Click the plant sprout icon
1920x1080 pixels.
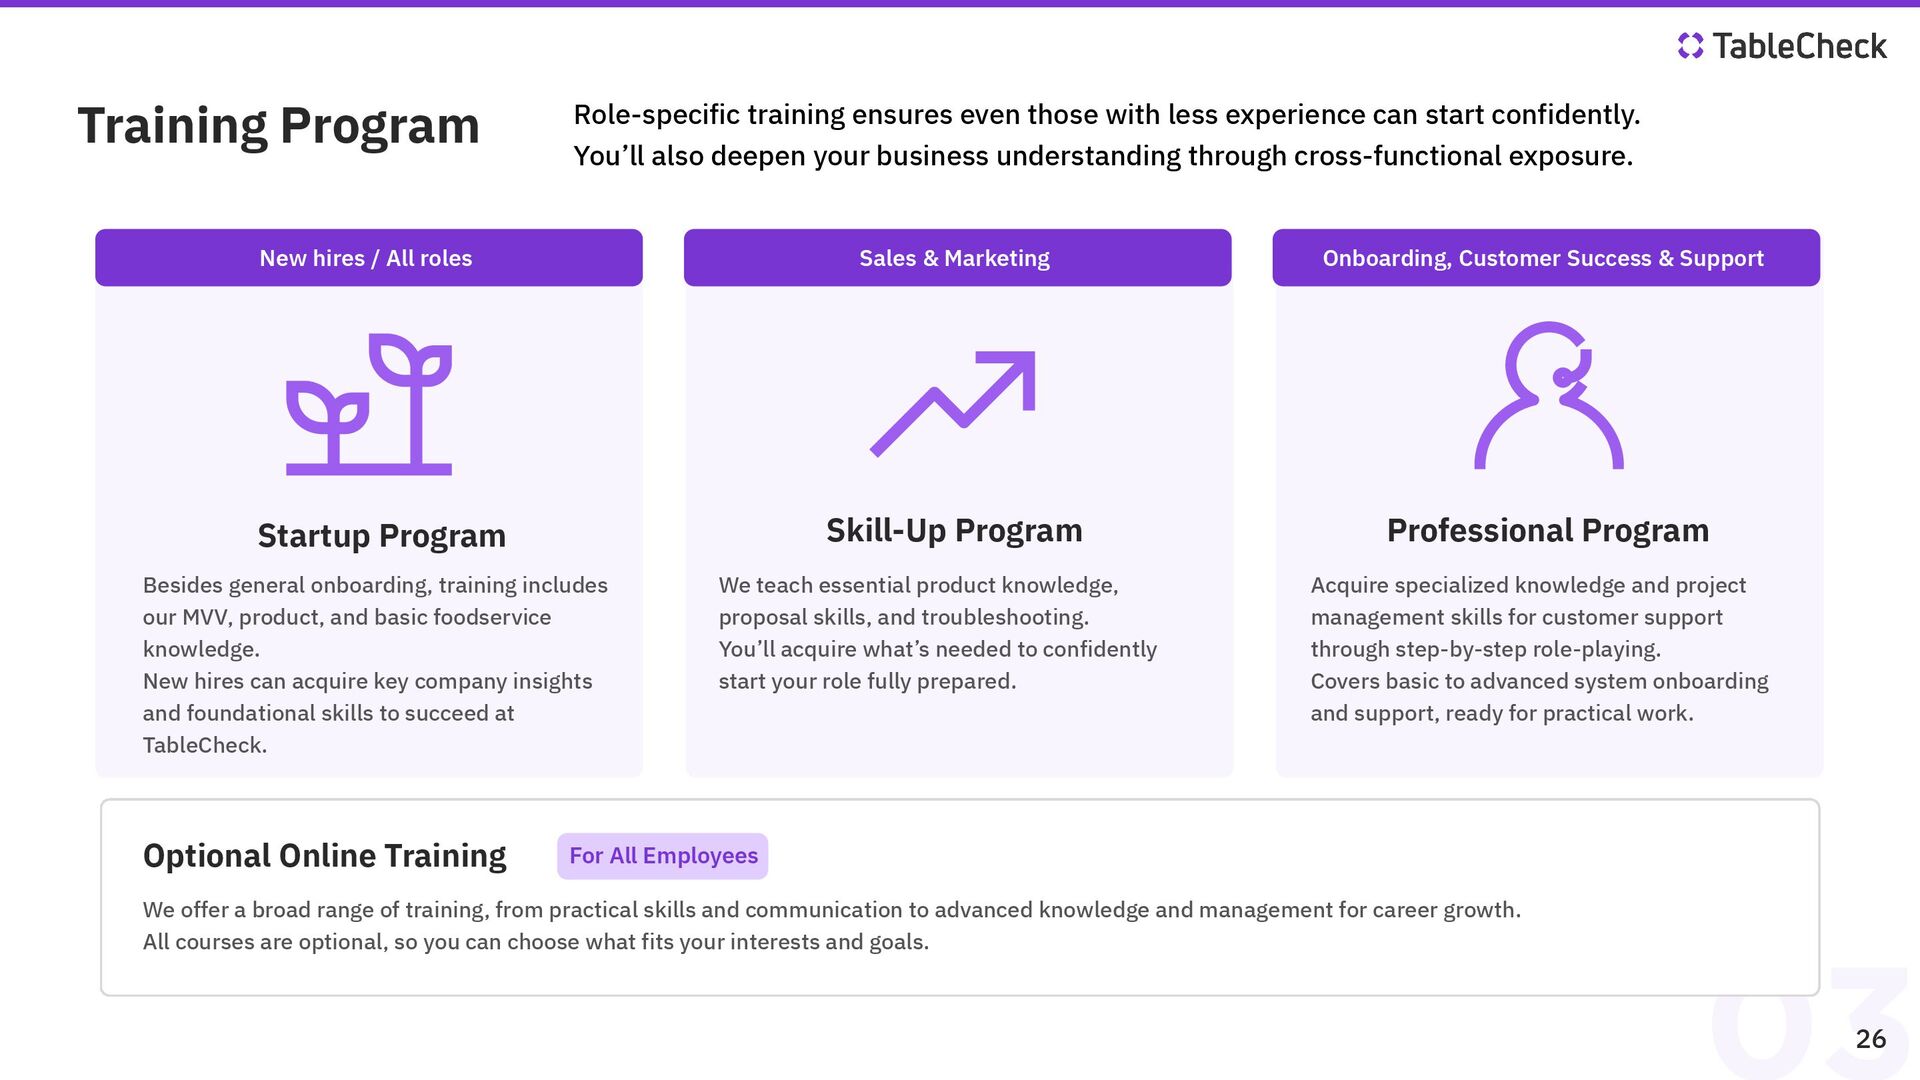[369, 404]
